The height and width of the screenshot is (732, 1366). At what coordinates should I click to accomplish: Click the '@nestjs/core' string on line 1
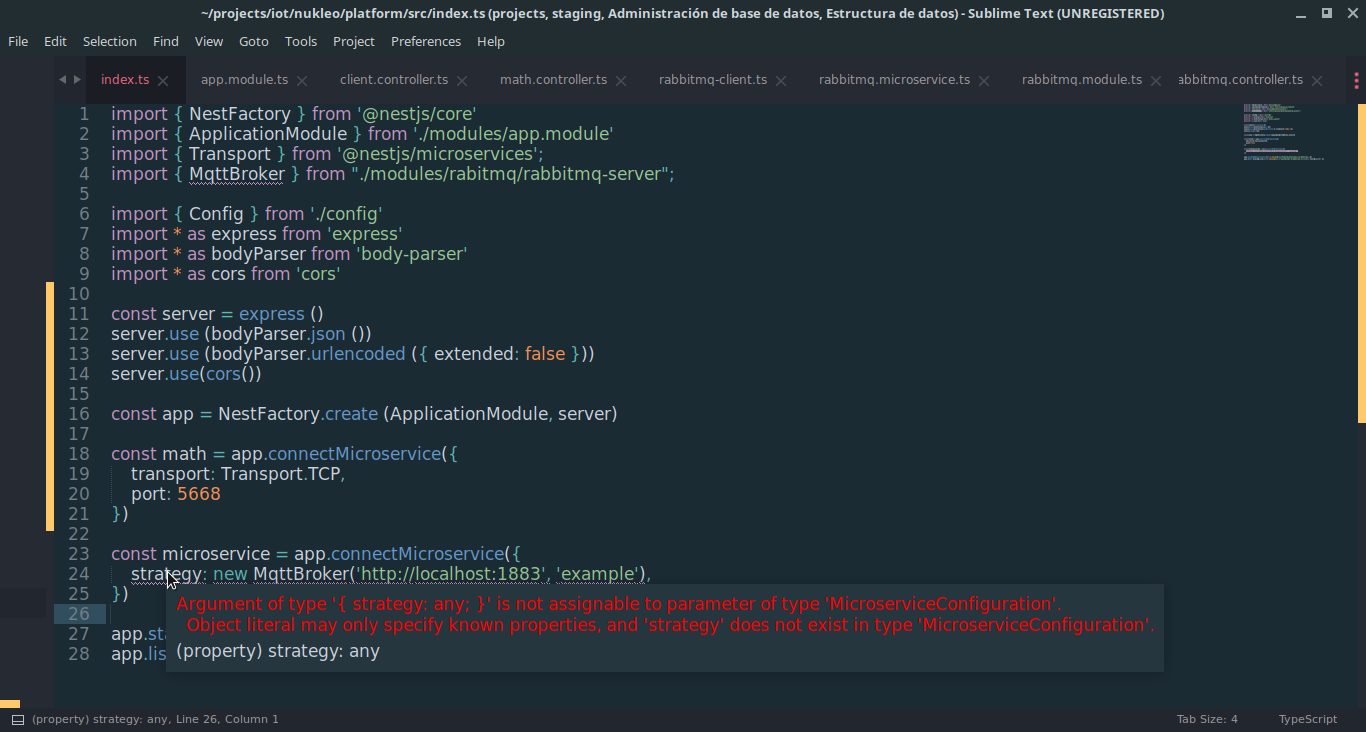pos(416,114)
